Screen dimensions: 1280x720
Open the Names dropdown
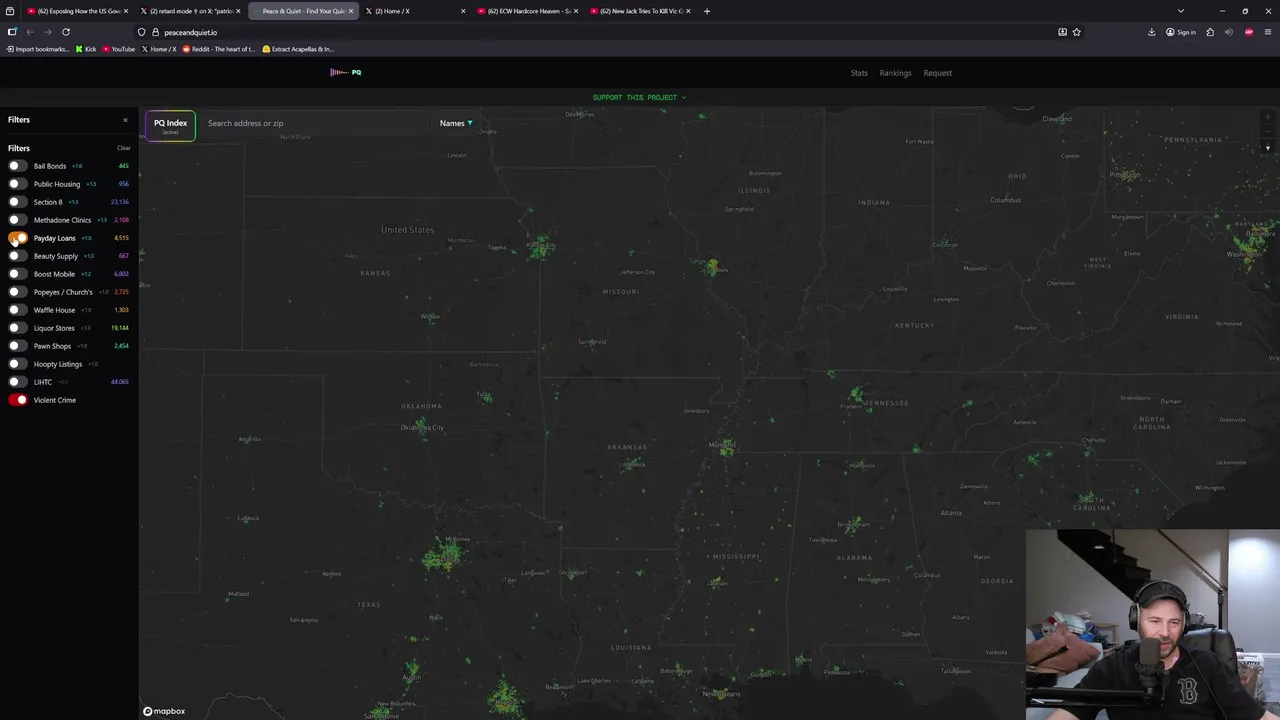pos(456,123)
